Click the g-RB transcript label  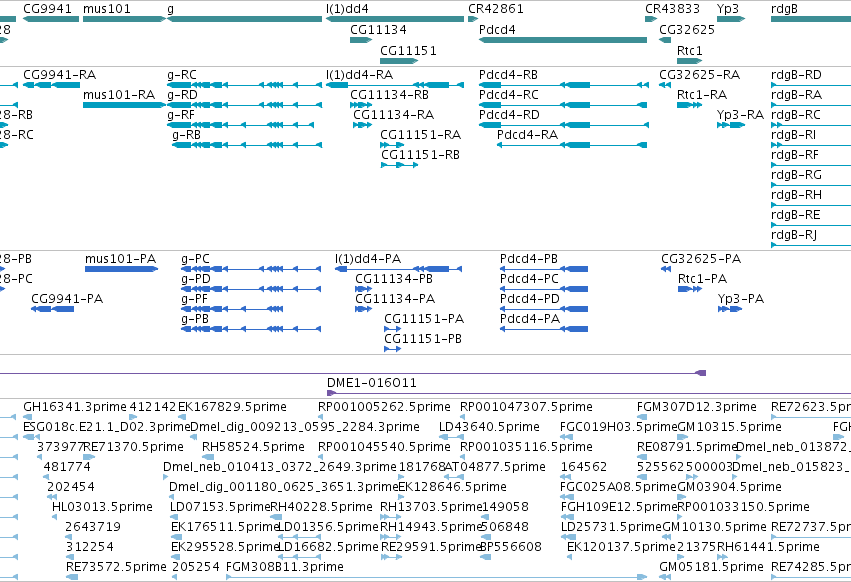click(187, 135)
